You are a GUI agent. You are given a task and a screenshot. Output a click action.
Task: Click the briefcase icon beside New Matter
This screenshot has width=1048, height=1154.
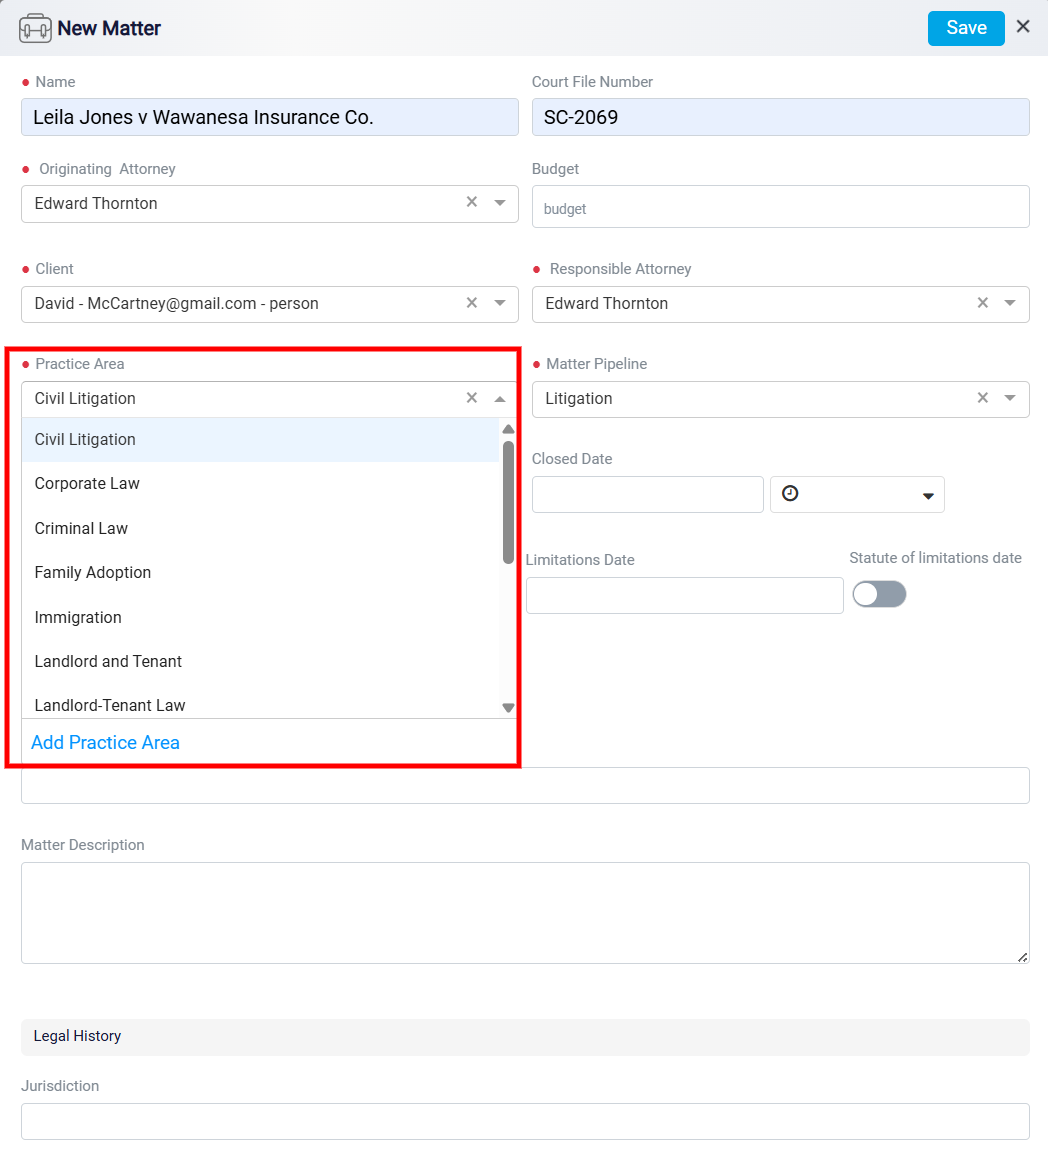[35, 29]
